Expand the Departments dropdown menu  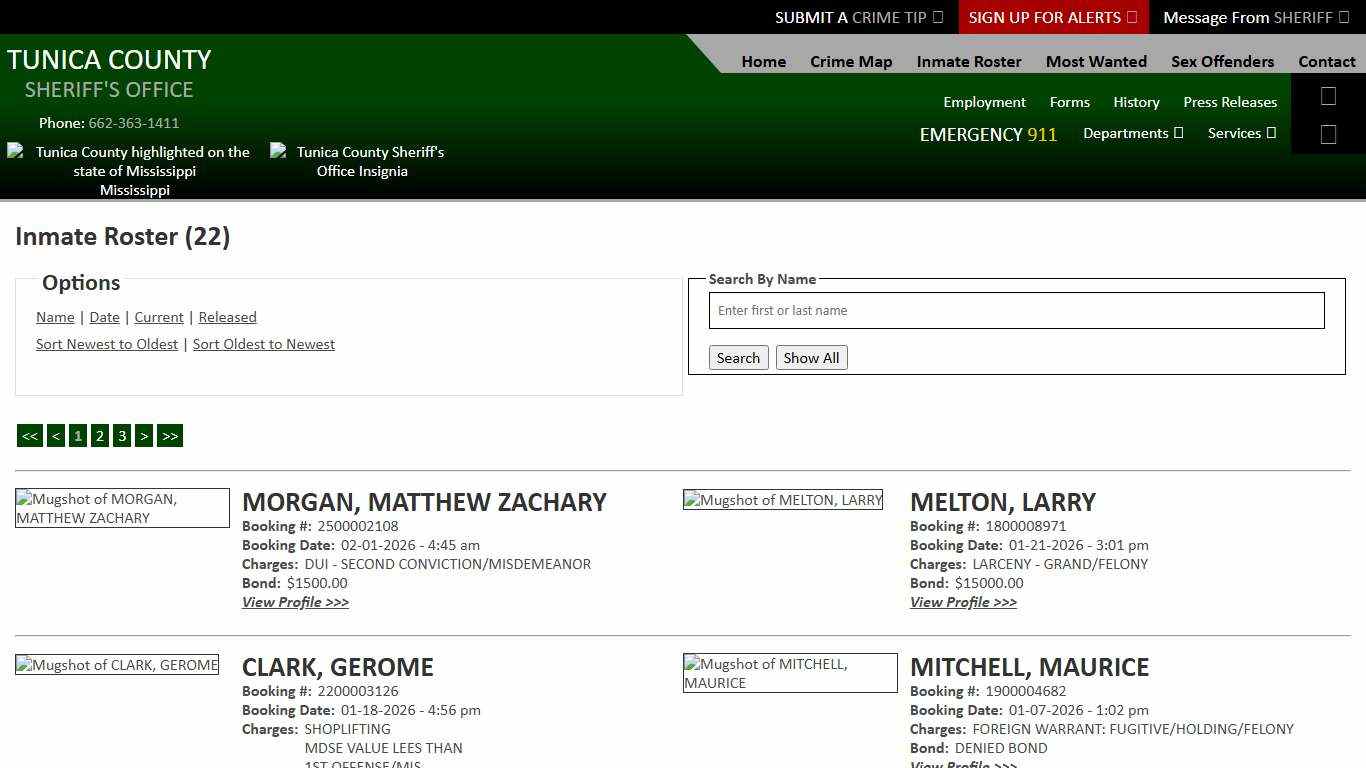[1133, 133]
